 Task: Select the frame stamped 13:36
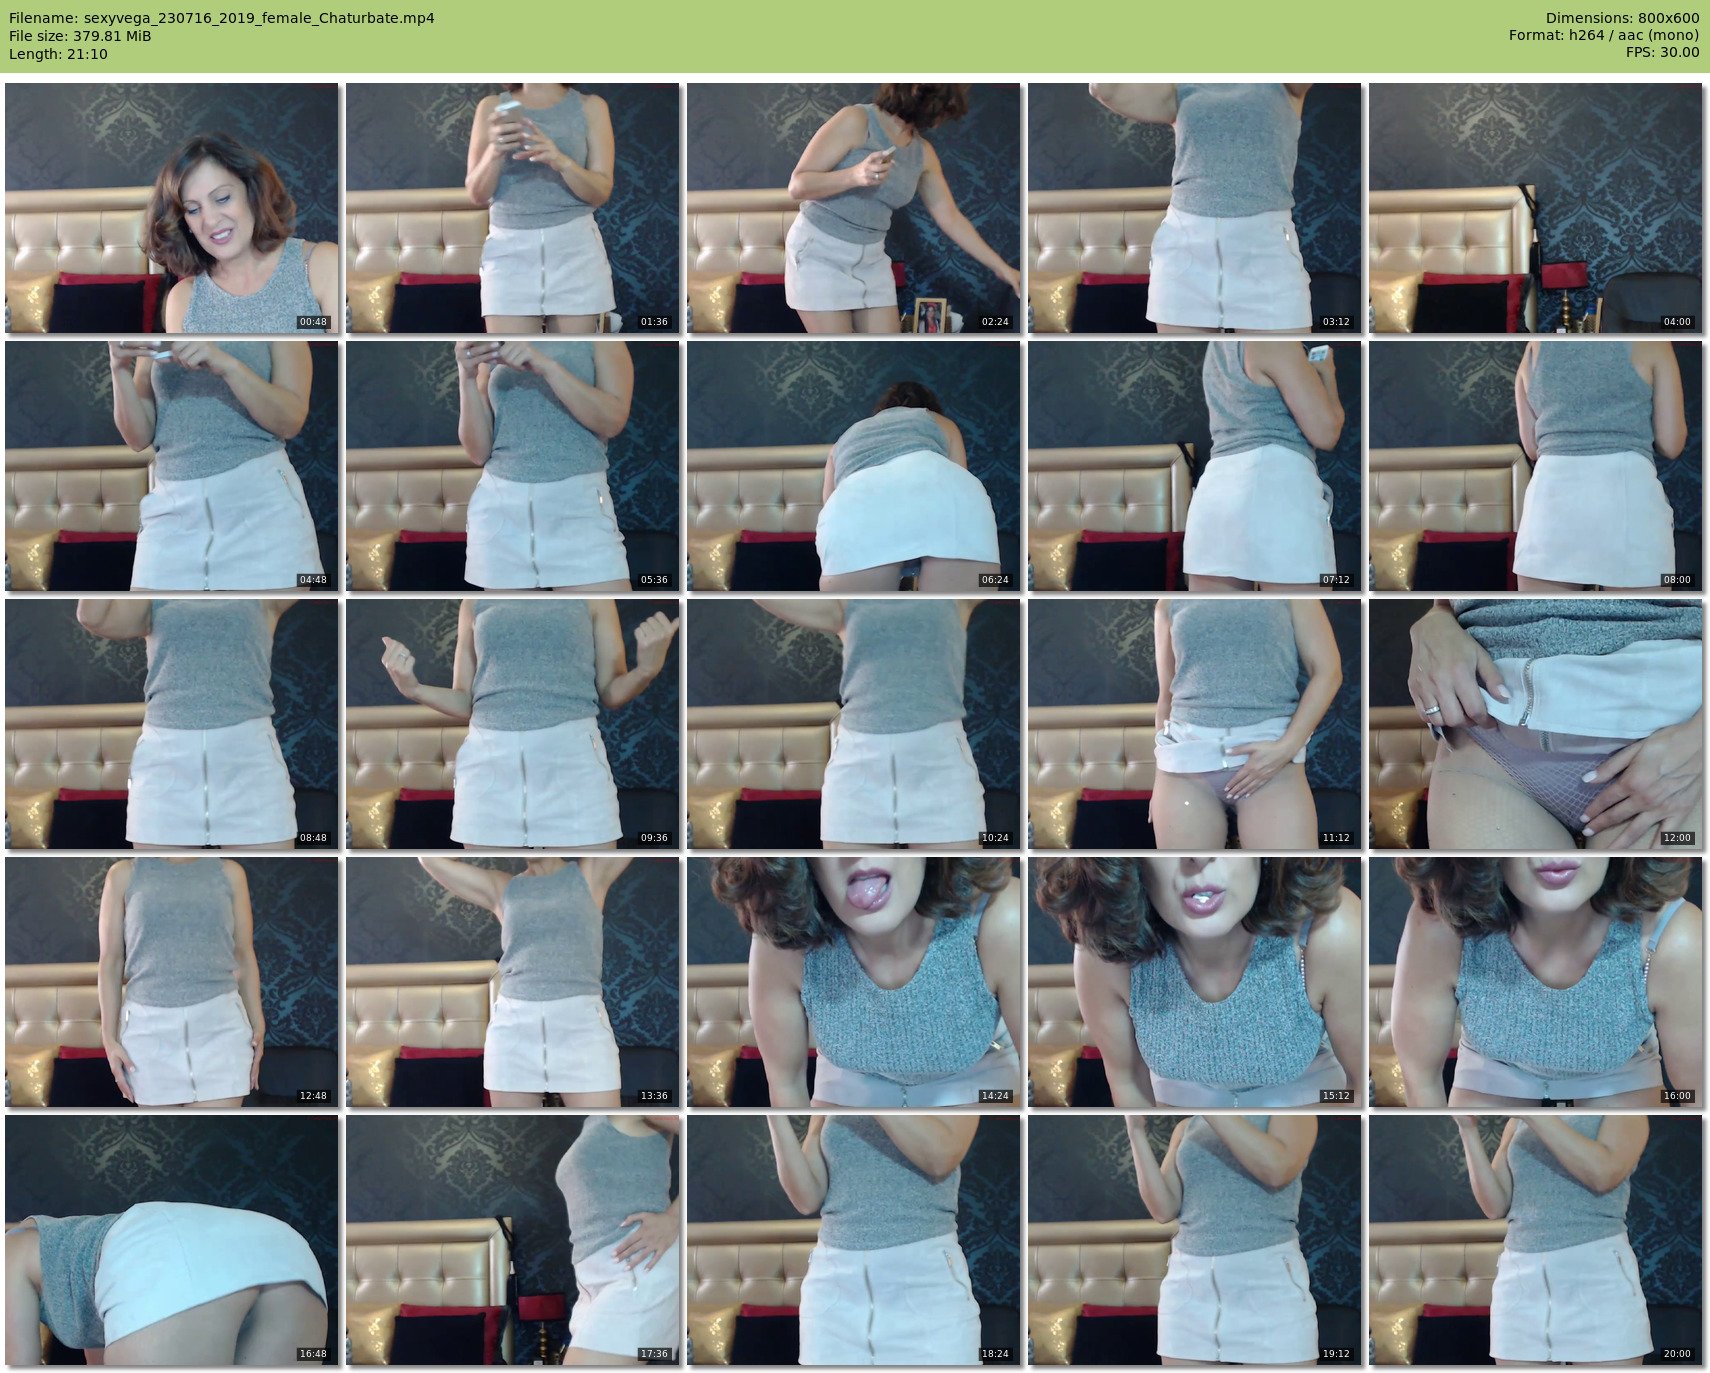point(513,982)
